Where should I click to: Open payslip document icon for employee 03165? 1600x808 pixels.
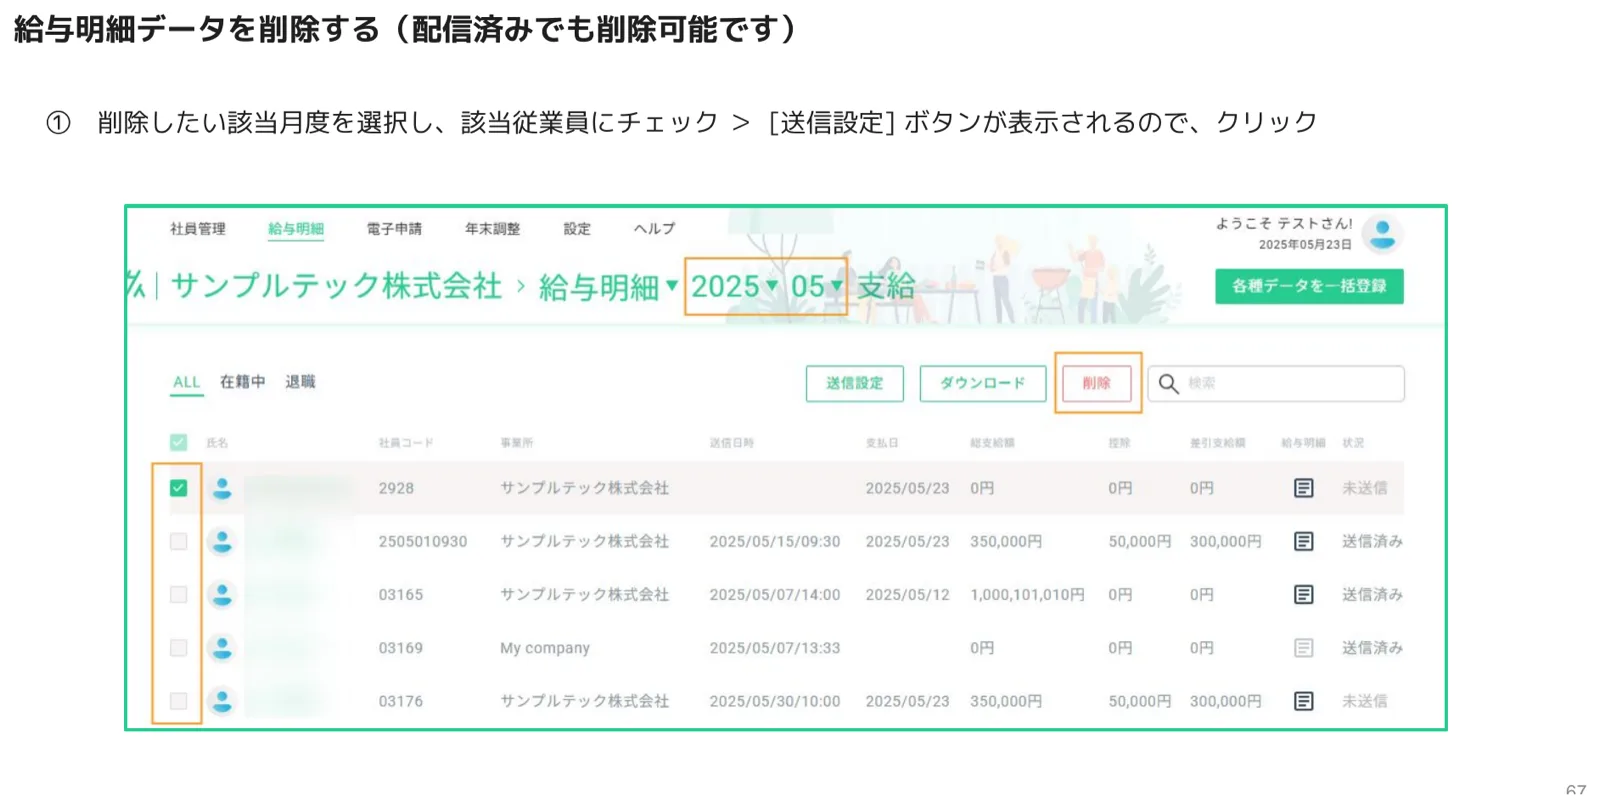pos(1303,594)
